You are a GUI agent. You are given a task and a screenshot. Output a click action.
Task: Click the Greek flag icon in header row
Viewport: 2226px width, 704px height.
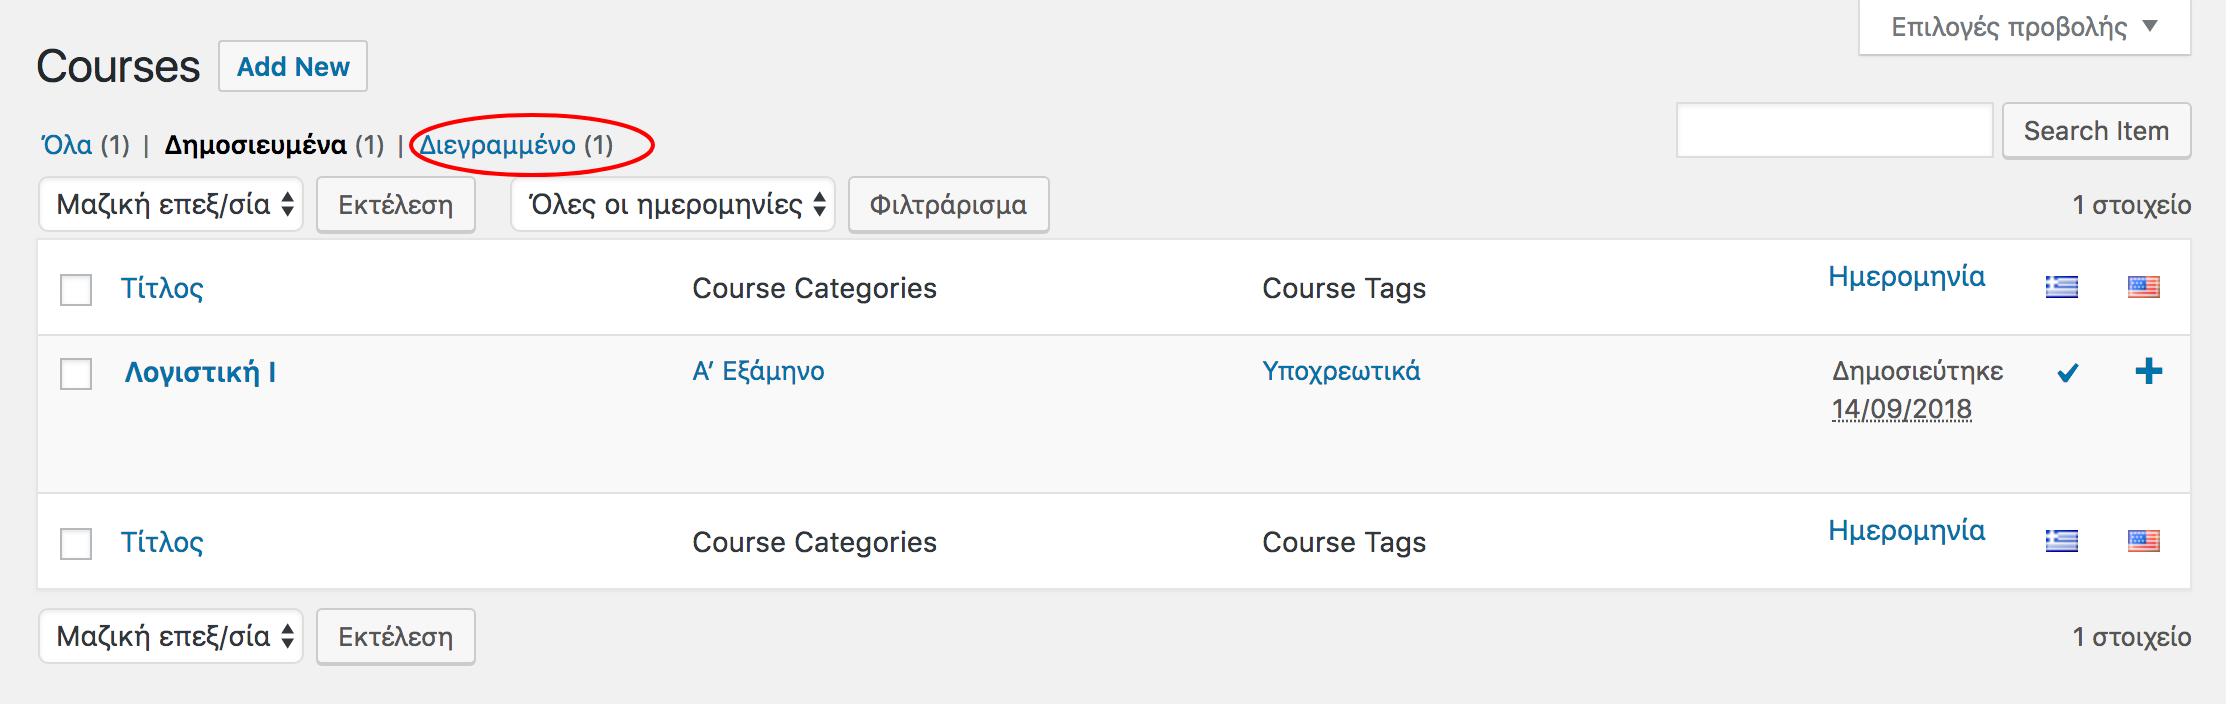(2061, 288)
